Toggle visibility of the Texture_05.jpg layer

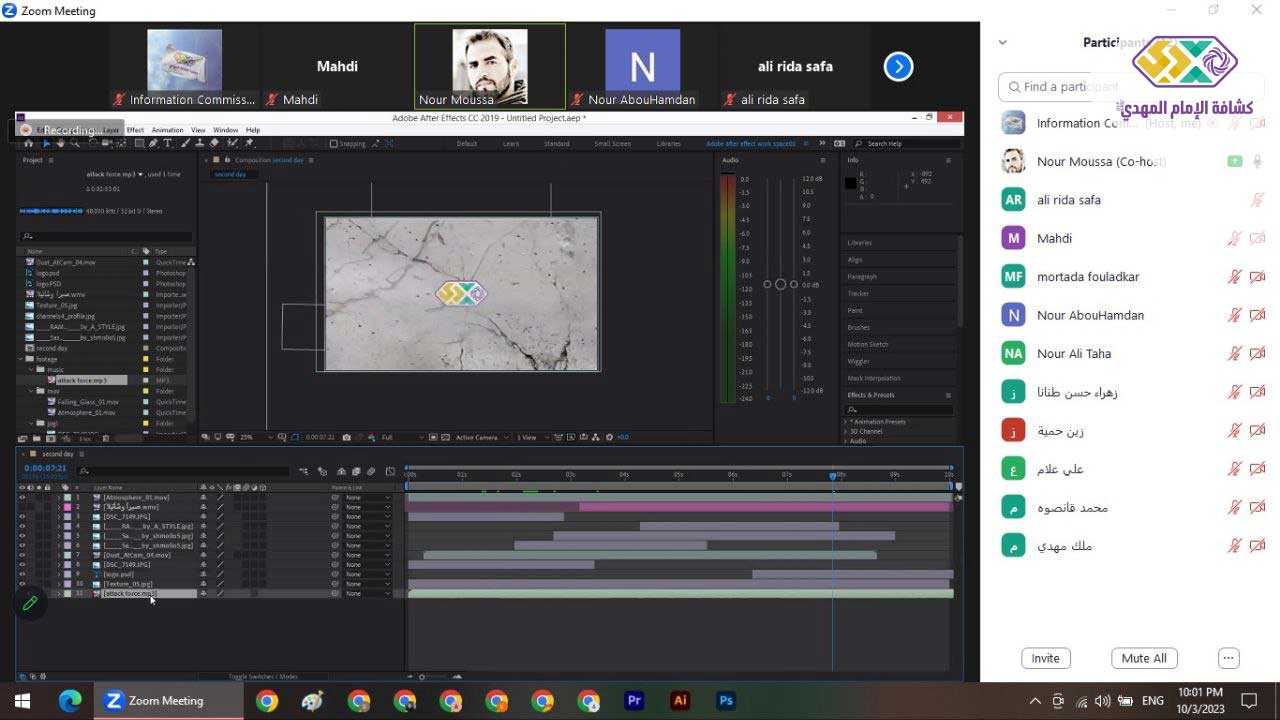22,584
